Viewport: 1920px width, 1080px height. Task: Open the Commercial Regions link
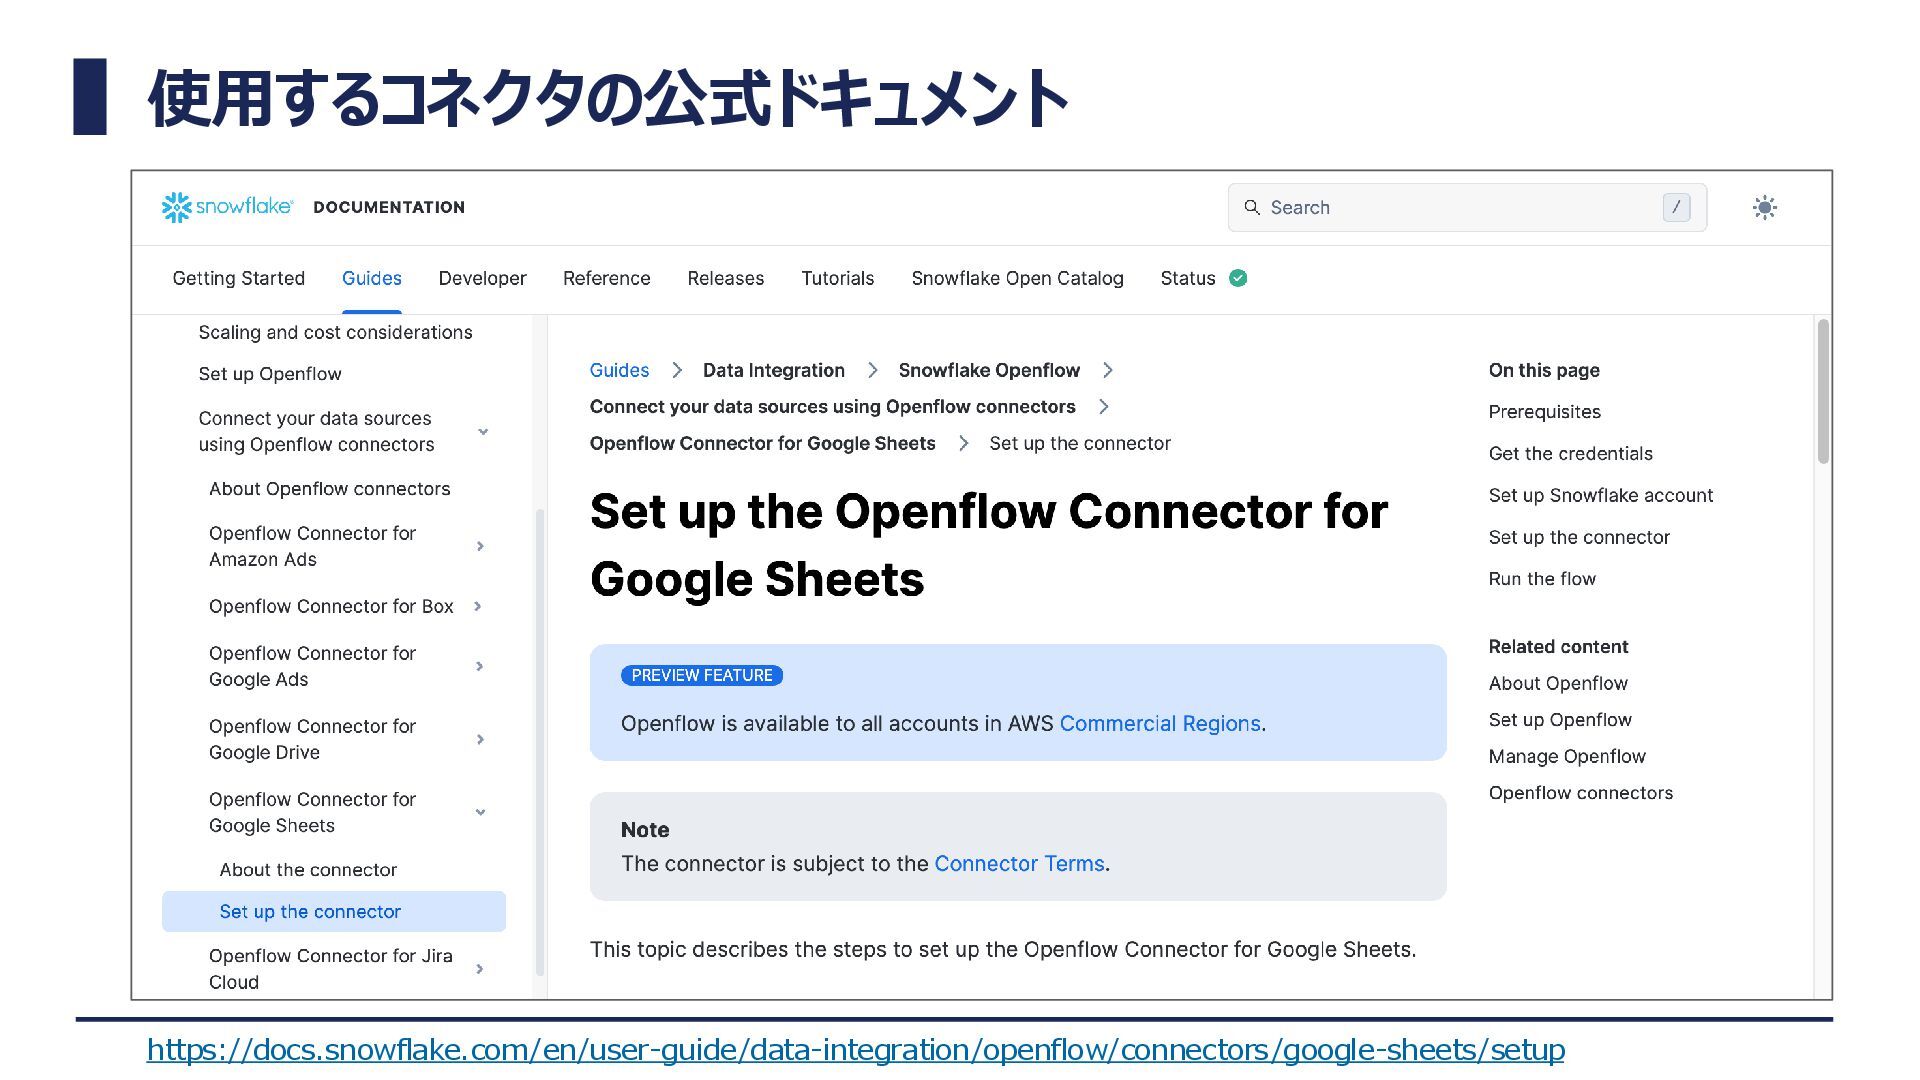1159,723
